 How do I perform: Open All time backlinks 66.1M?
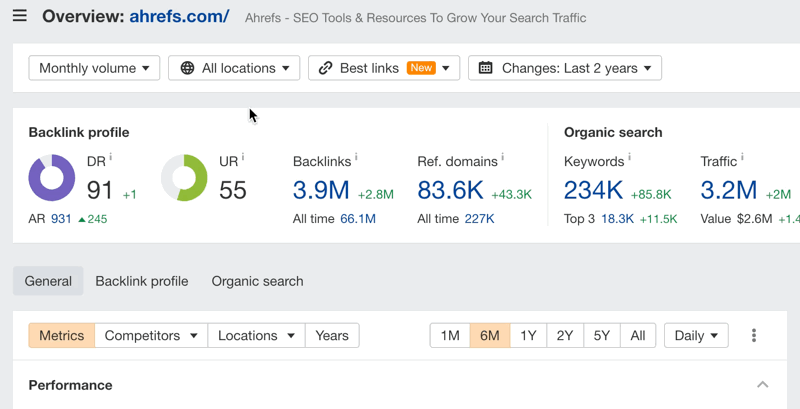(x=358, y=219)
